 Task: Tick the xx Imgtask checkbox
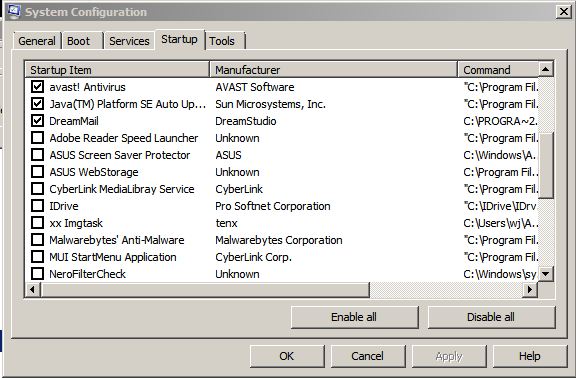click(x=37, y=223)
